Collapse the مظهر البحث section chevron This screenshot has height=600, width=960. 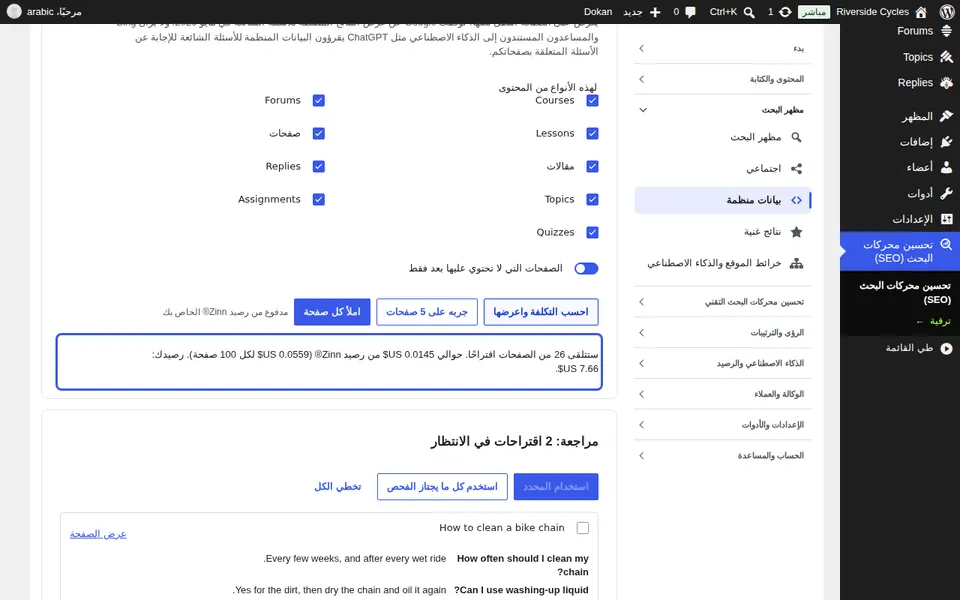click(x=643, y=110)
